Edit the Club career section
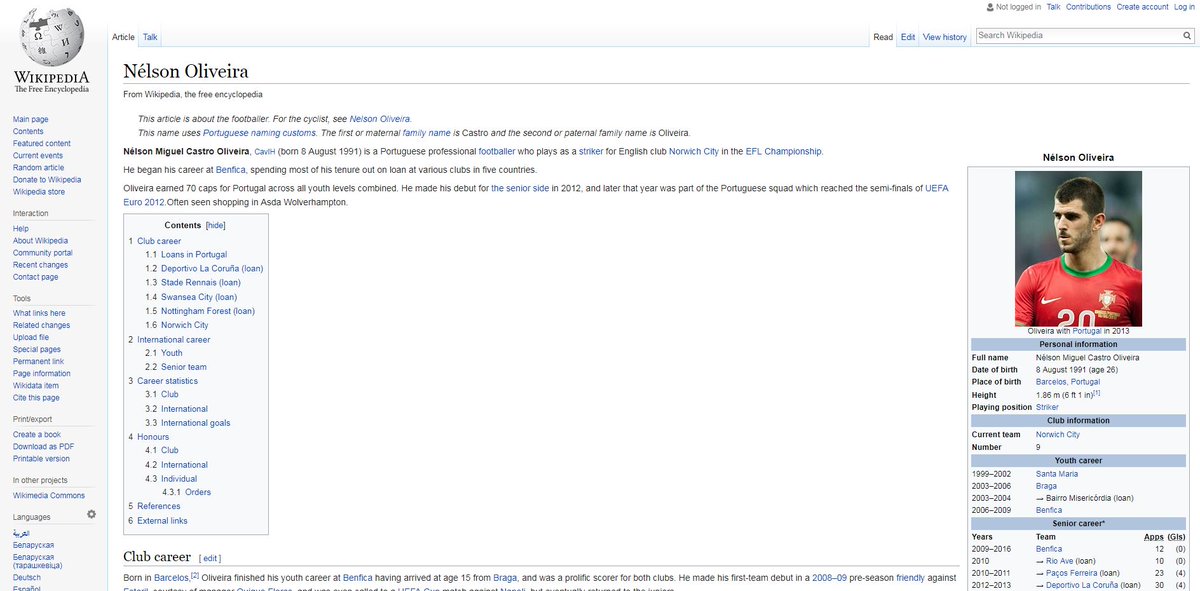Screen dimensions: 1200x591 coord(210,558)
